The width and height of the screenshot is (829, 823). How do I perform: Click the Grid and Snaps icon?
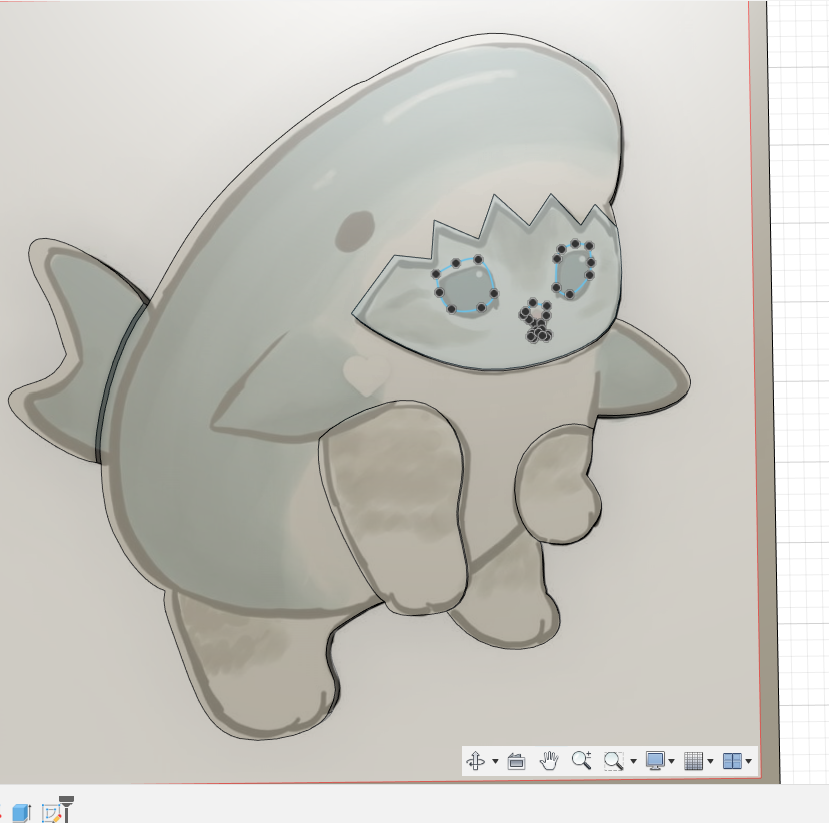[x=692, y=760]
